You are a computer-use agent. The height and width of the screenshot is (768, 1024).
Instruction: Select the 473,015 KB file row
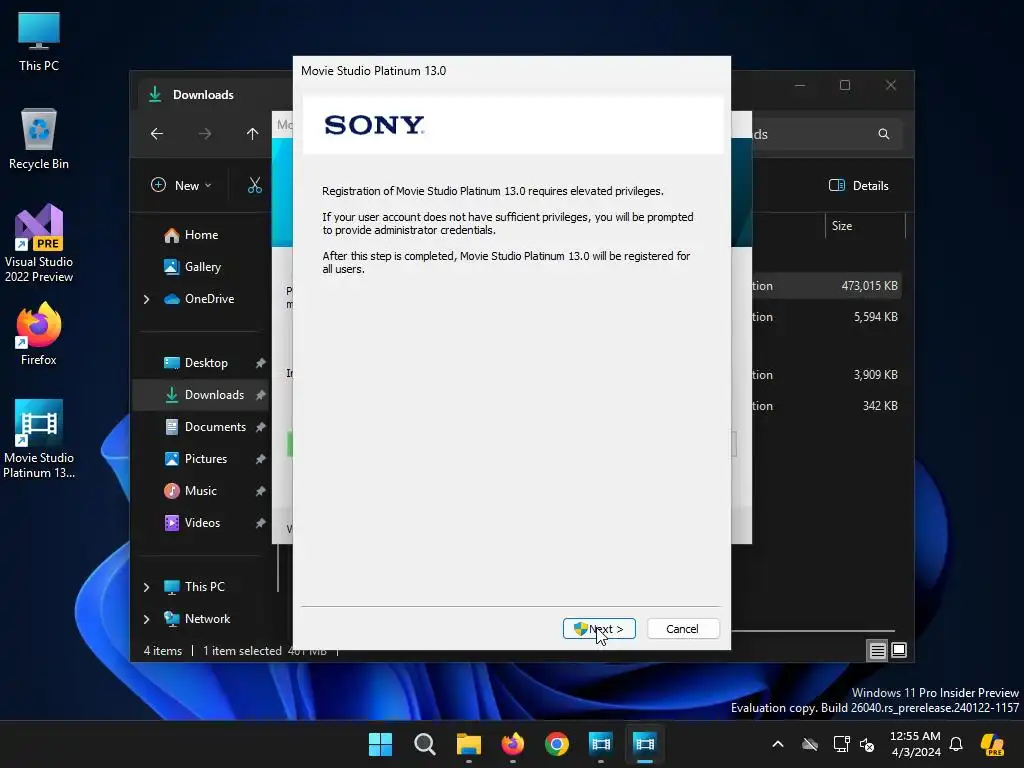click(x=826, y=286)
